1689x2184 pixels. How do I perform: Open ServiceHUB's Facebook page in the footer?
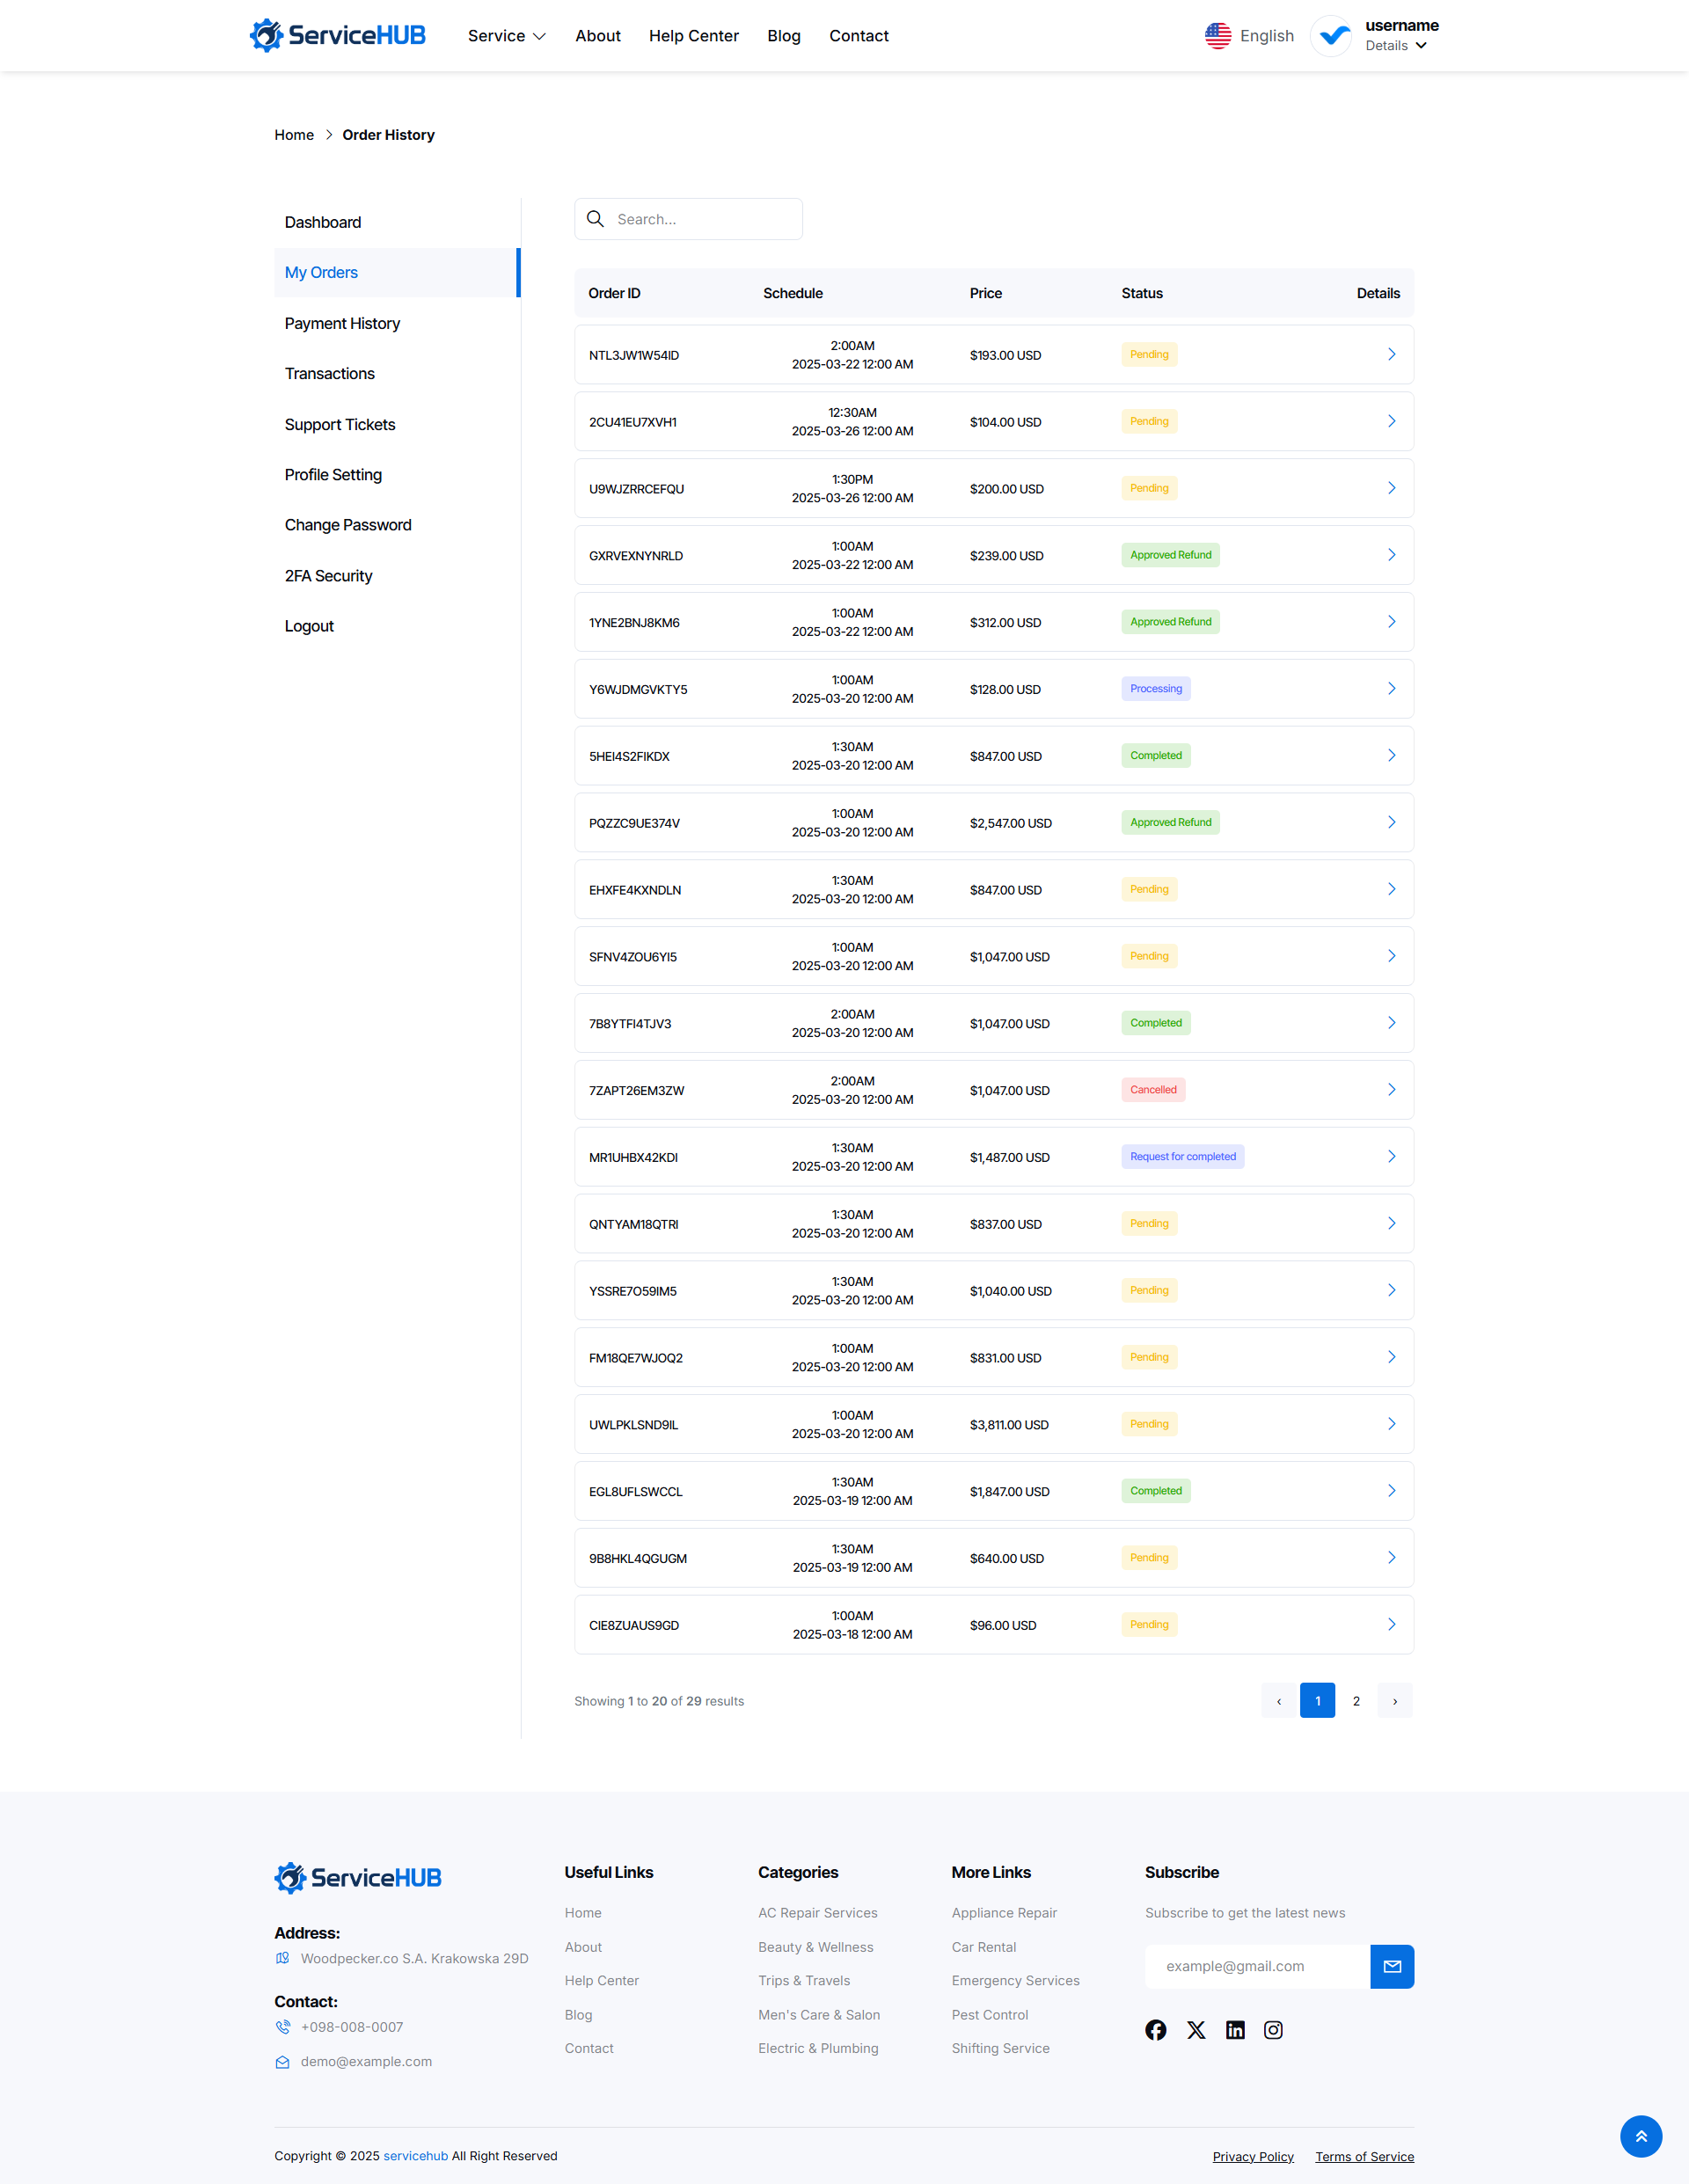tap(1156, 2029)
